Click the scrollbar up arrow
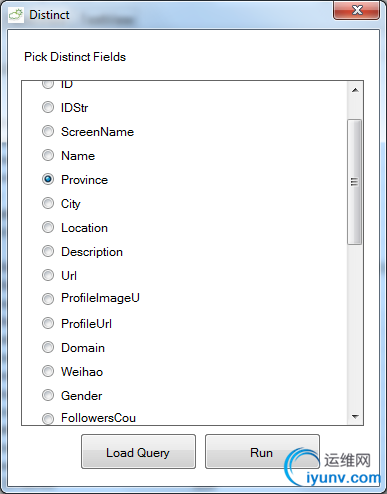 355,90
